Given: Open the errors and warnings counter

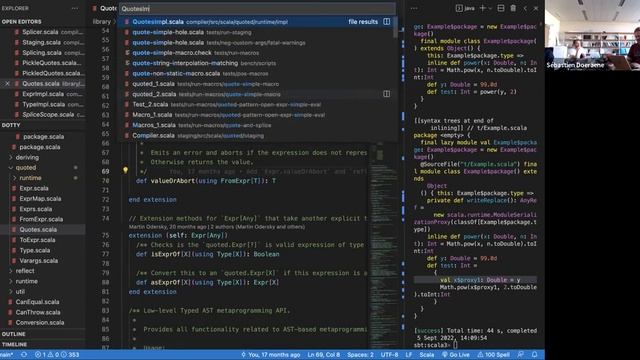Looking at the screenshot, I should click(57, 355).
